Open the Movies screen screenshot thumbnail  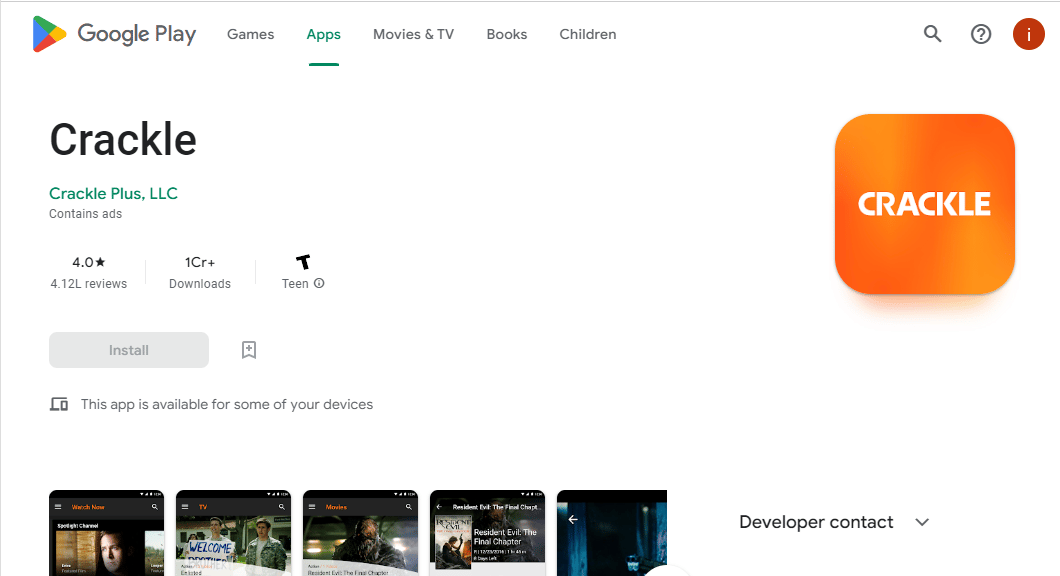pyautogui.click(x=360, y=533)
